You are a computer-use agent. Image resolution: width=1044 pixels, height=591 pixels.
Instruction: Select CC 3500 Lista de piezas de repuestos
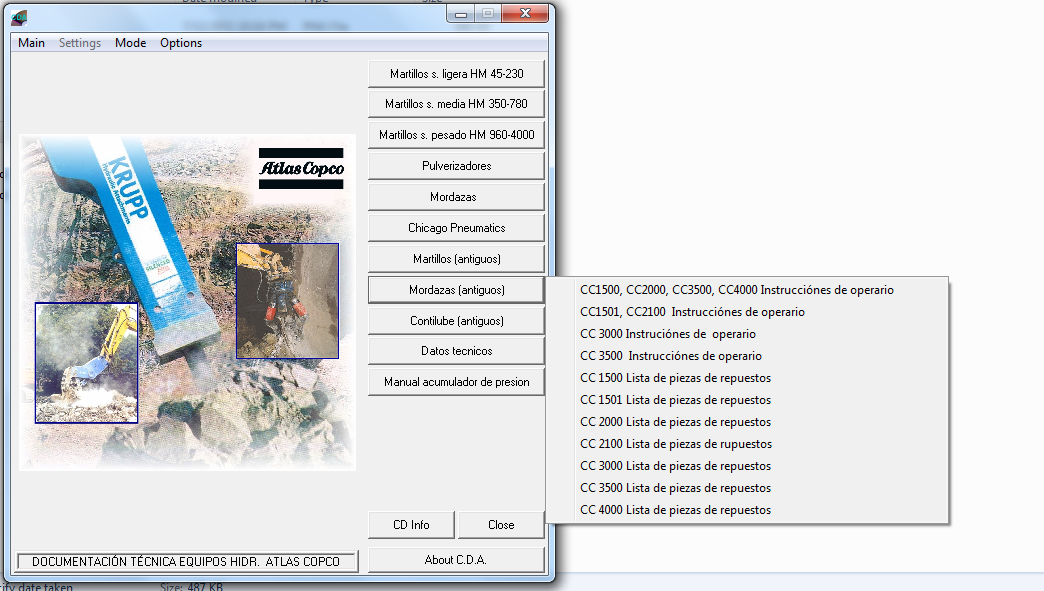coord(747,487)
